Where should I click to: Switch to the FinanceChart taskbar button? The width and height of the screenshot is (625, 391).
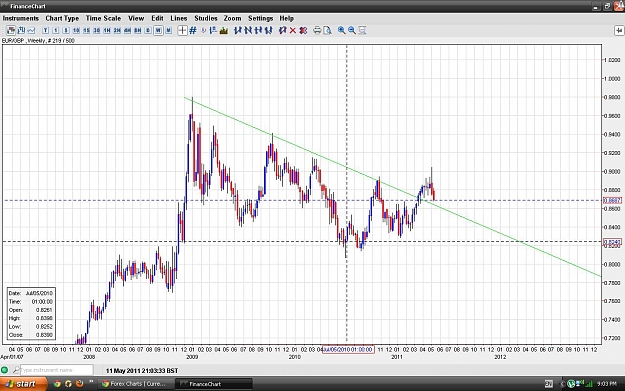[x=215, y=384]
